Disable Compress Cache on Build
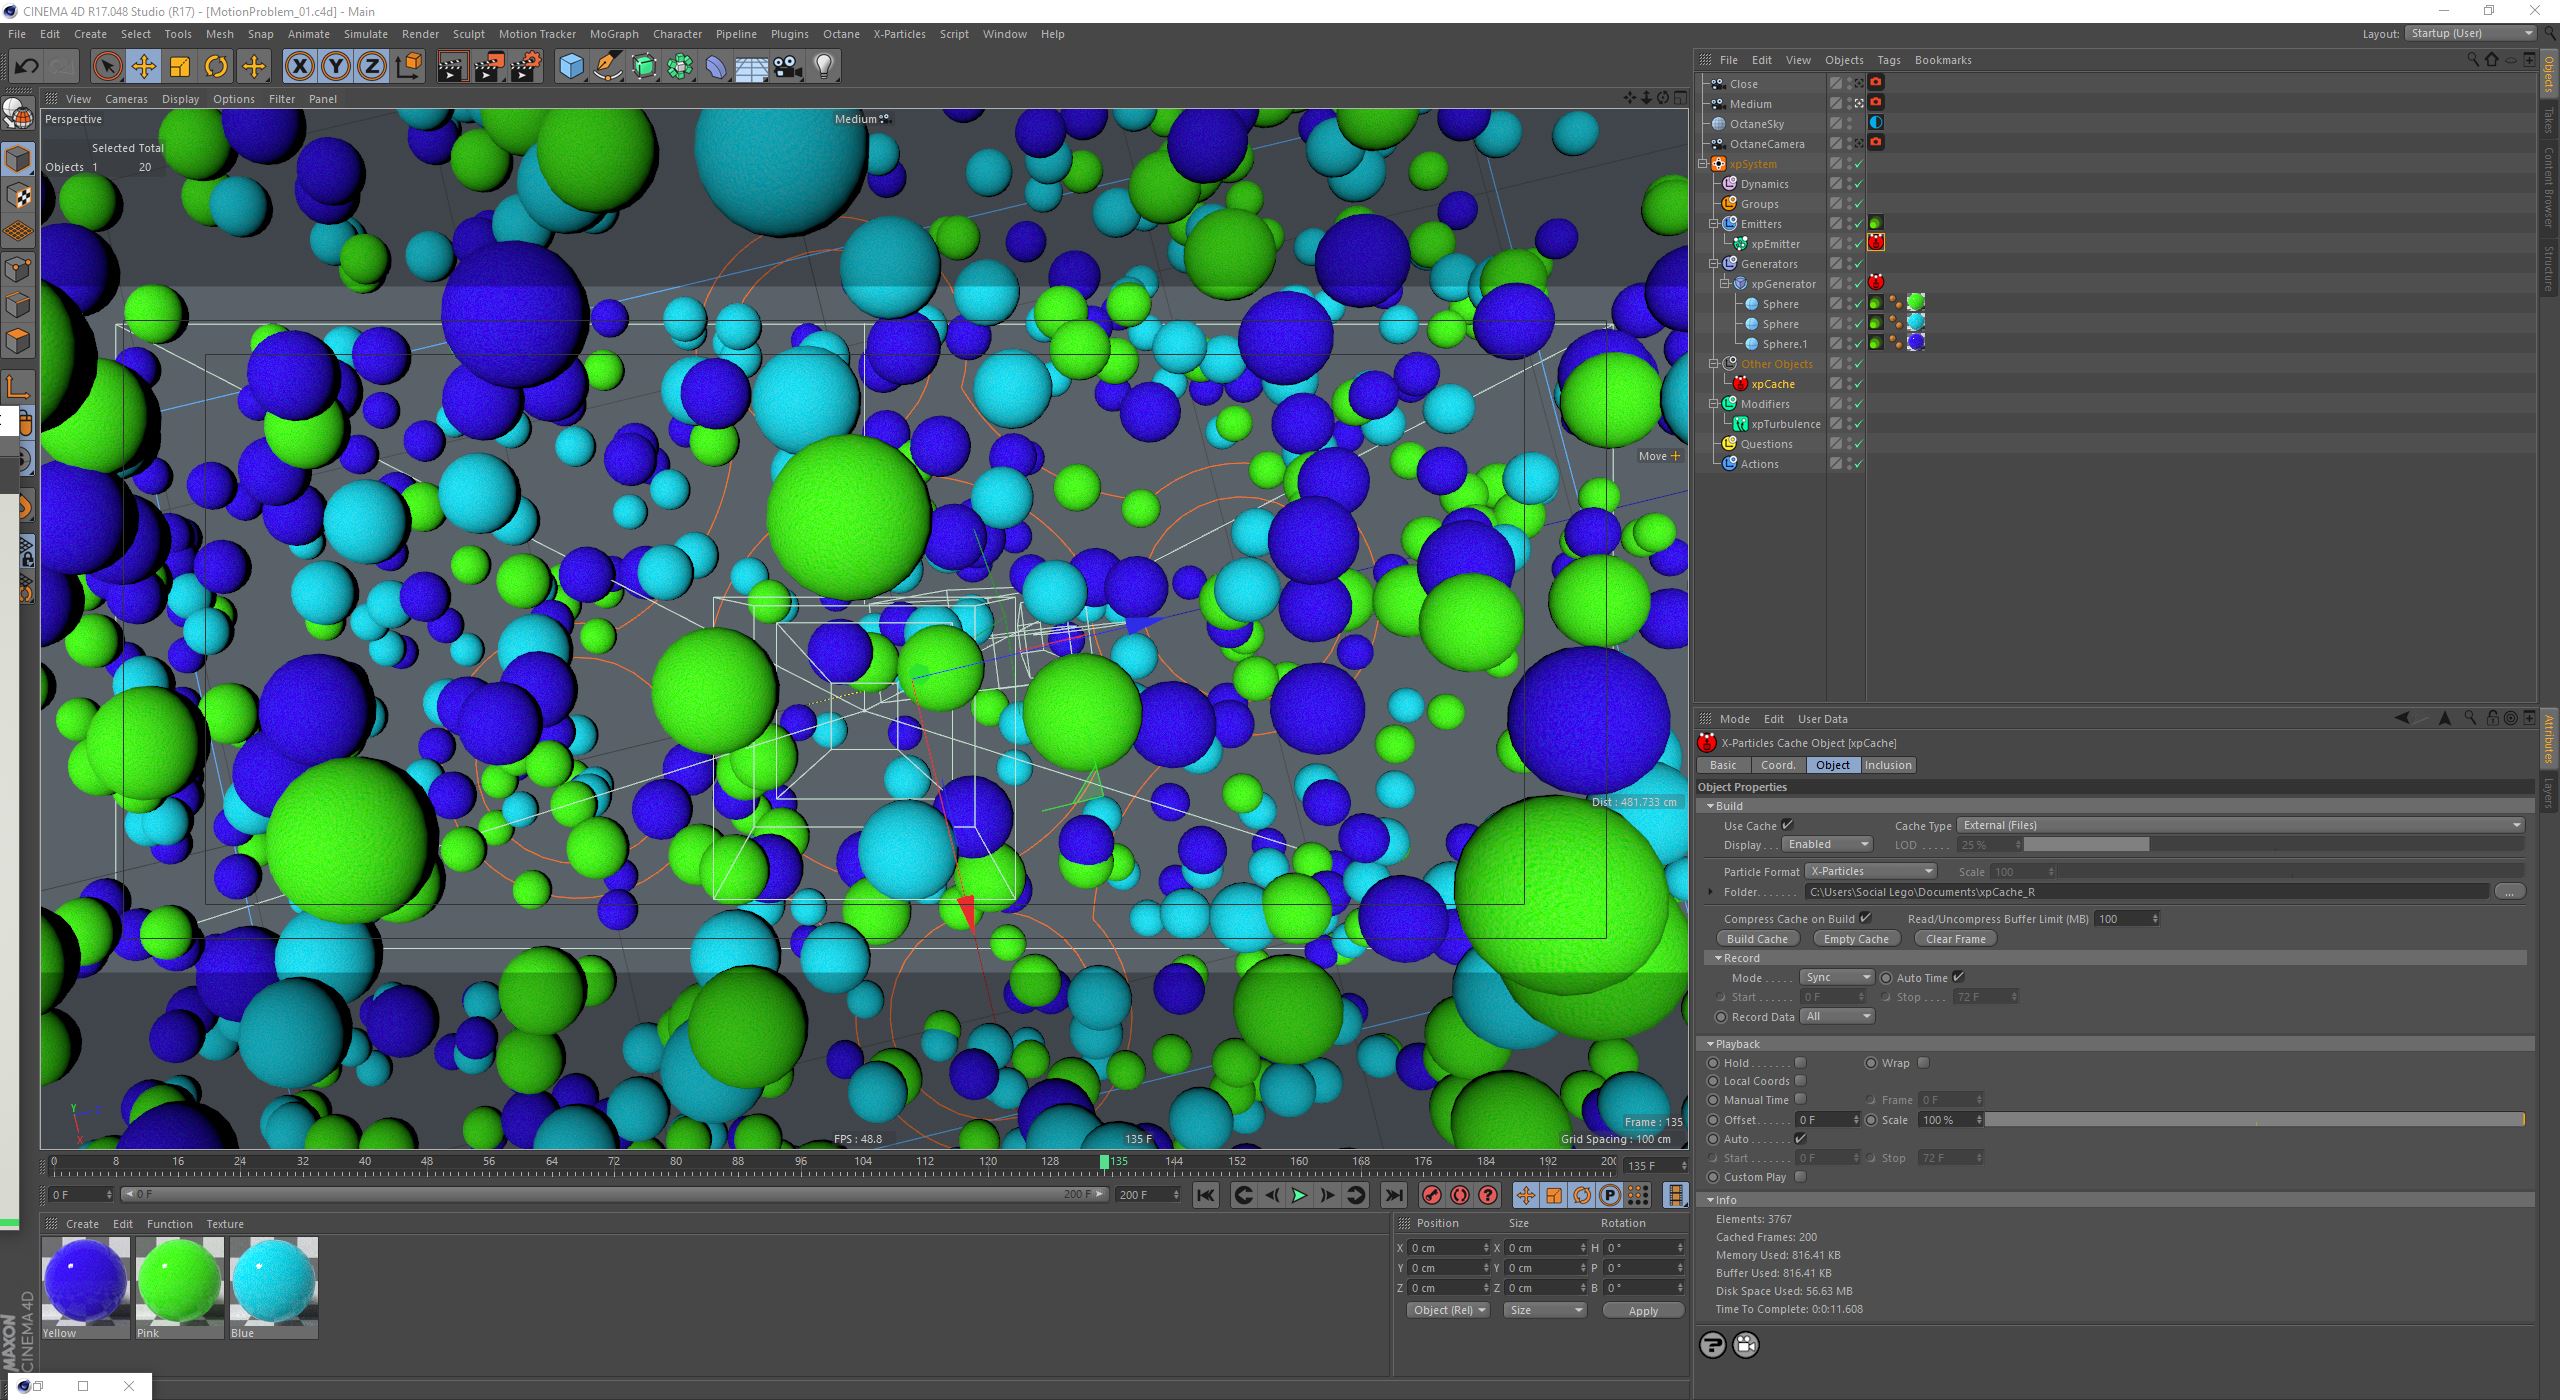The image size is (2560, 1400). tap(1865, 918)
